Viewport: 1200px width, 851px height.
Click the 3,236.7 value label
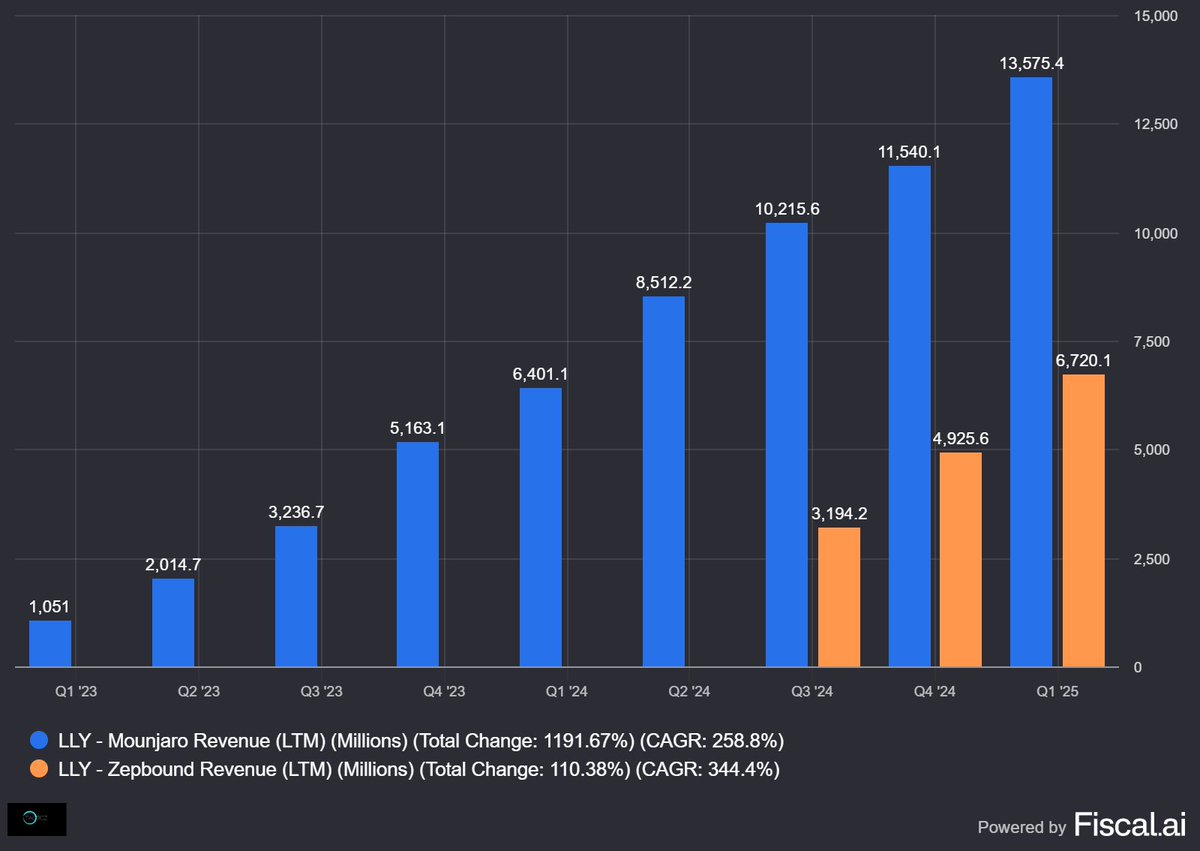[296, 511]
